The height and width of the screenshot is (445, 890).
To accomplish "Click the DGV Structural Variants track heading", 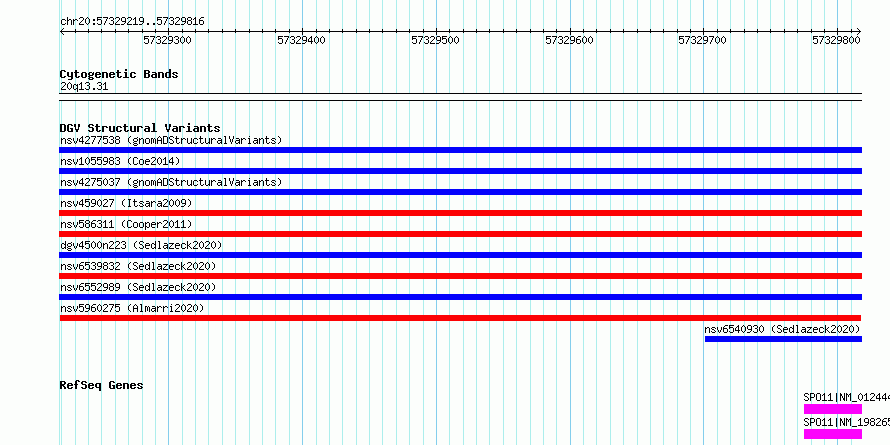I will [x=140, y=128].
